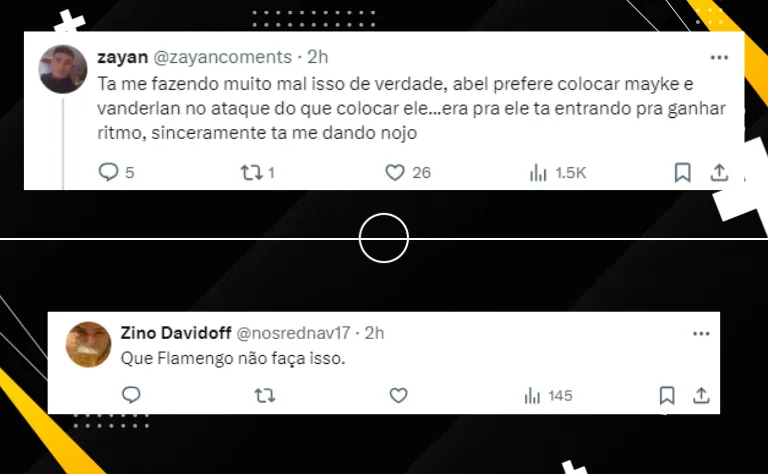768x474 pixels.
Task: Open more options on zayan's tweet
Action: click(719, 57)
